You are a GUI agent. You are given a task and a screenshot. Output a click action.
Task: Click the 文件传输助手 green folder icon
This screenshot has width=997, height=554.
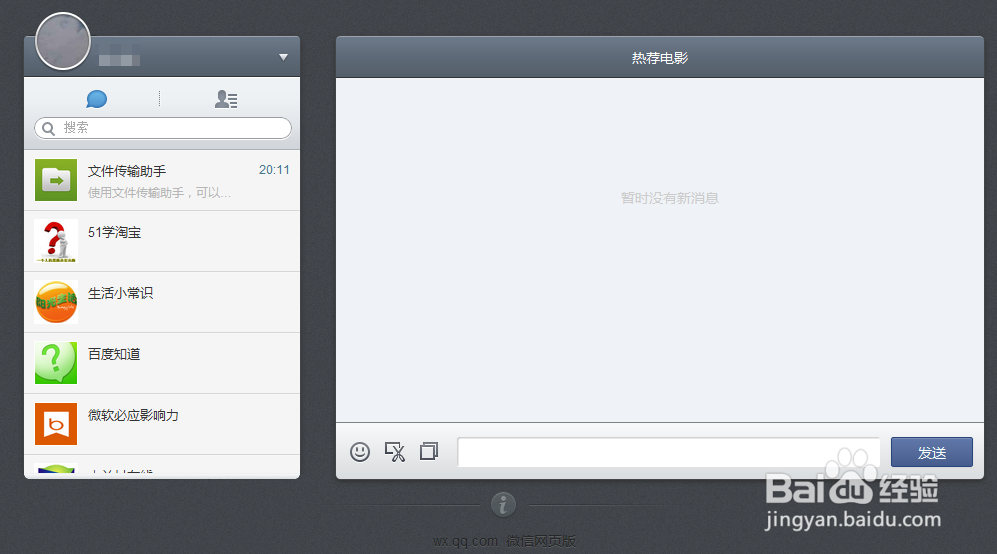click(56, 180)
